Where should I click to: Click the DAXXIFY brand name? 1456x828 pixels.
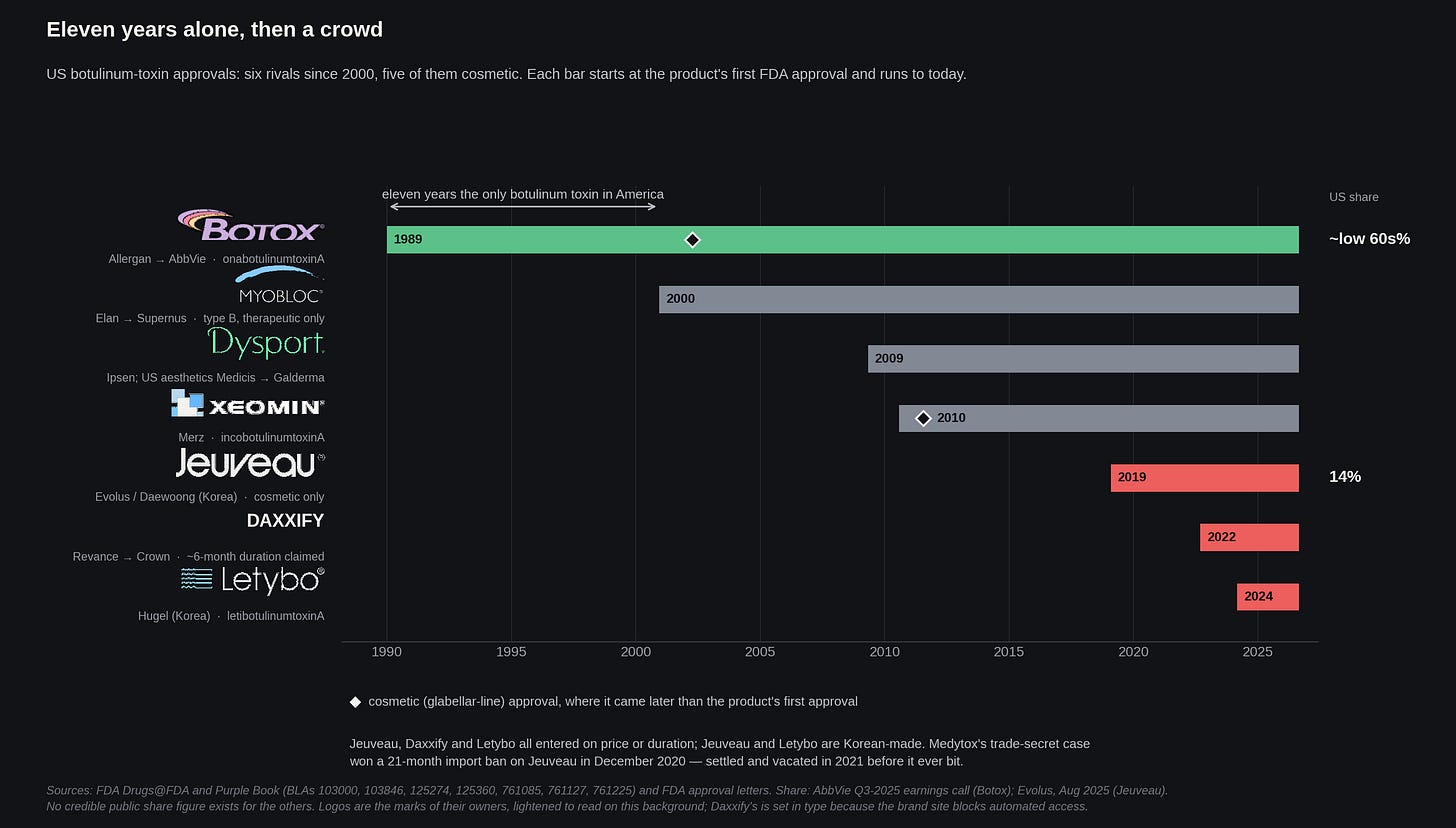click(x=285, y=521)
